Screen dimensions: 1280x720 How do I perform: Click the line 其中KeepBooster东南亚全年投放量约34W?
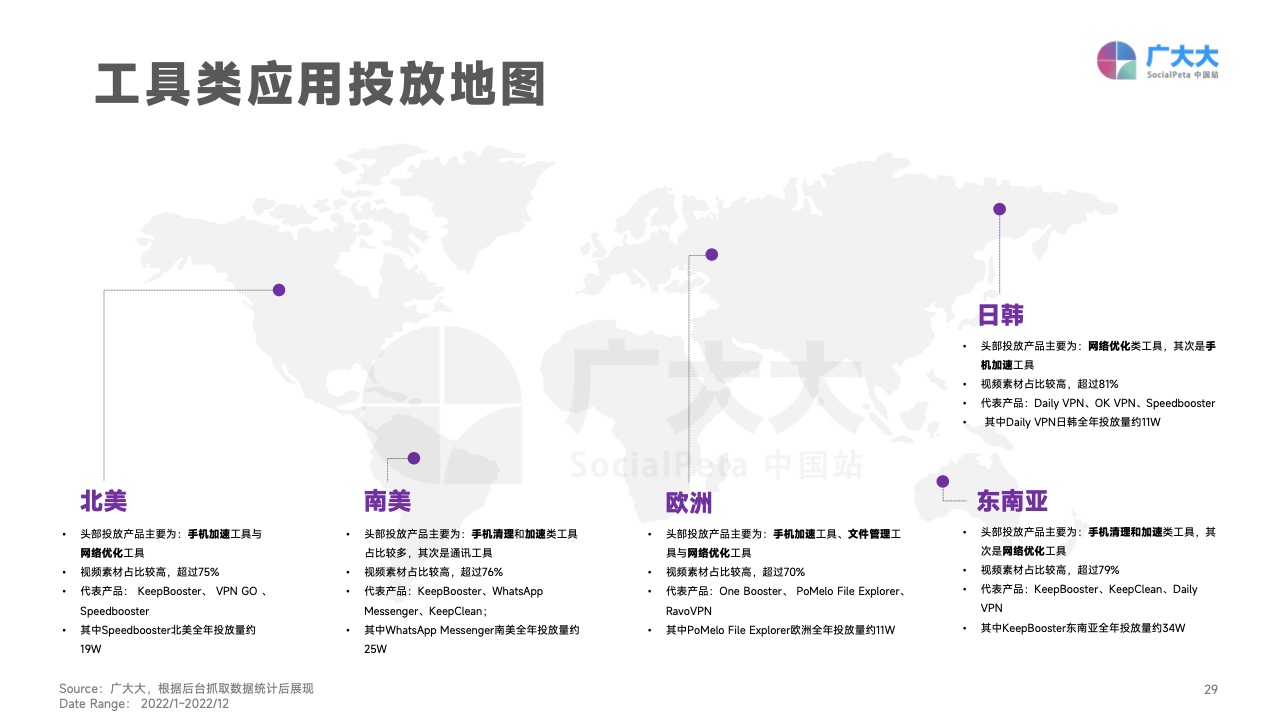pos(1082,628)
